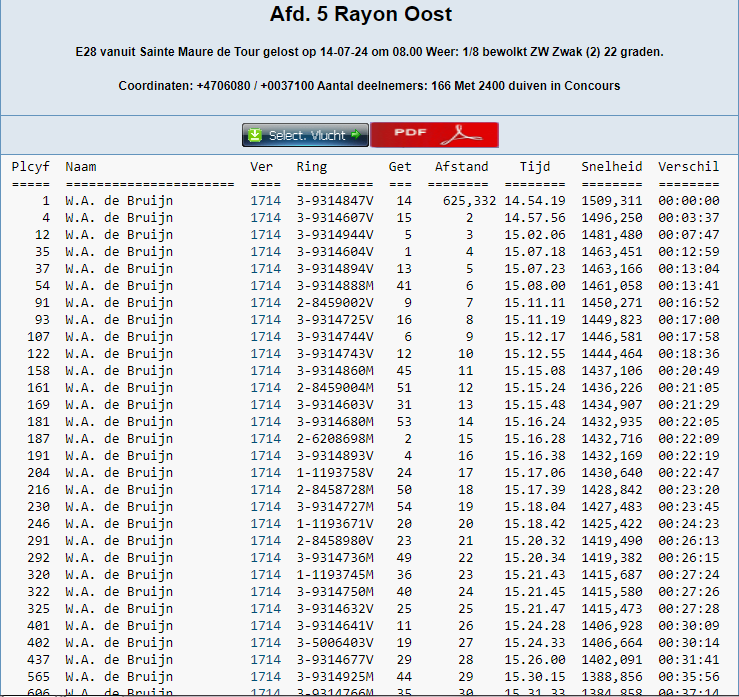This screenshot has width=739, height=697.
Task: Open Ver link 1714 in row with ring 3-9314743V
Action: coord(265,353)
